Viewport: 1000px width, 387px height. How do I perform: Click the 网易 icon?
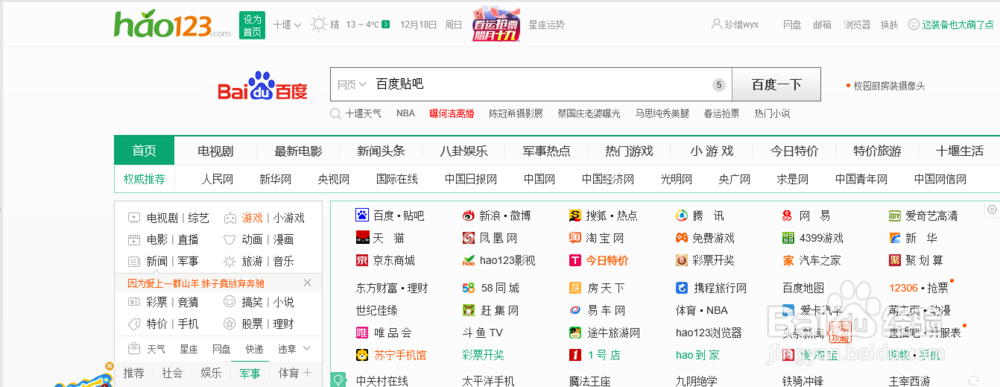point(788,215)
